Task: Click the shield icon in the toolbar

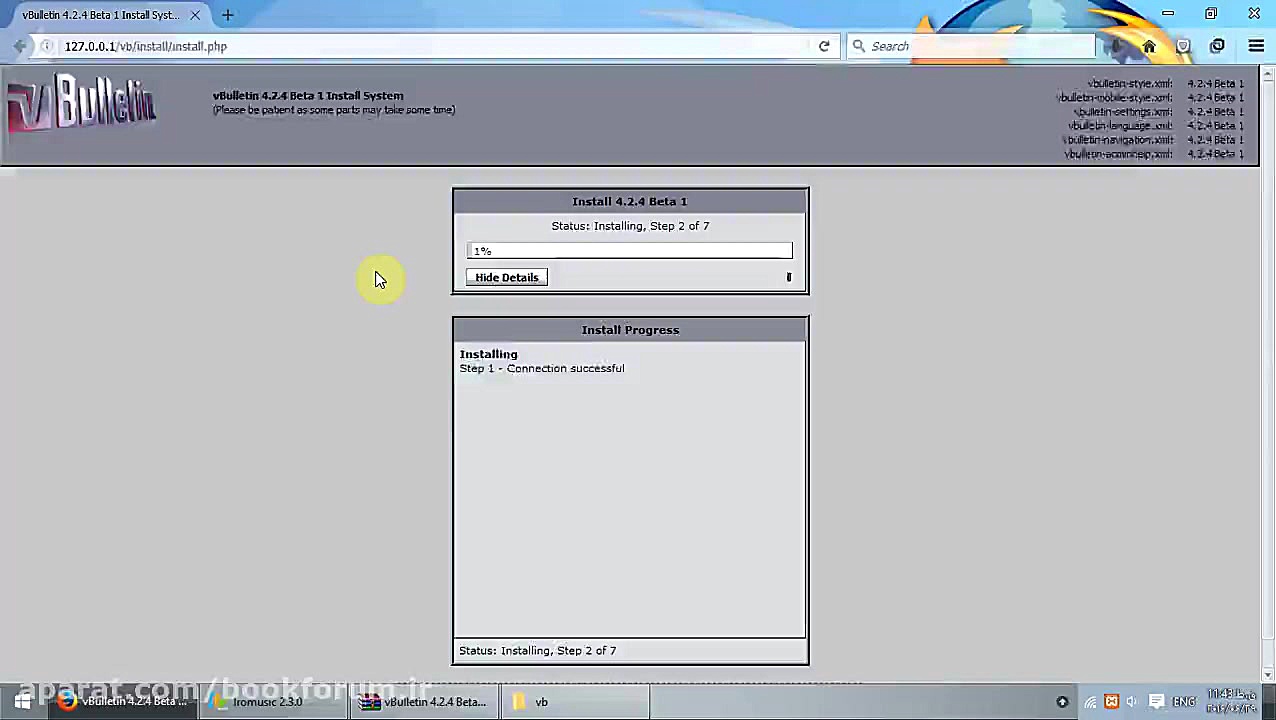Action: [x=1183, y=46]
